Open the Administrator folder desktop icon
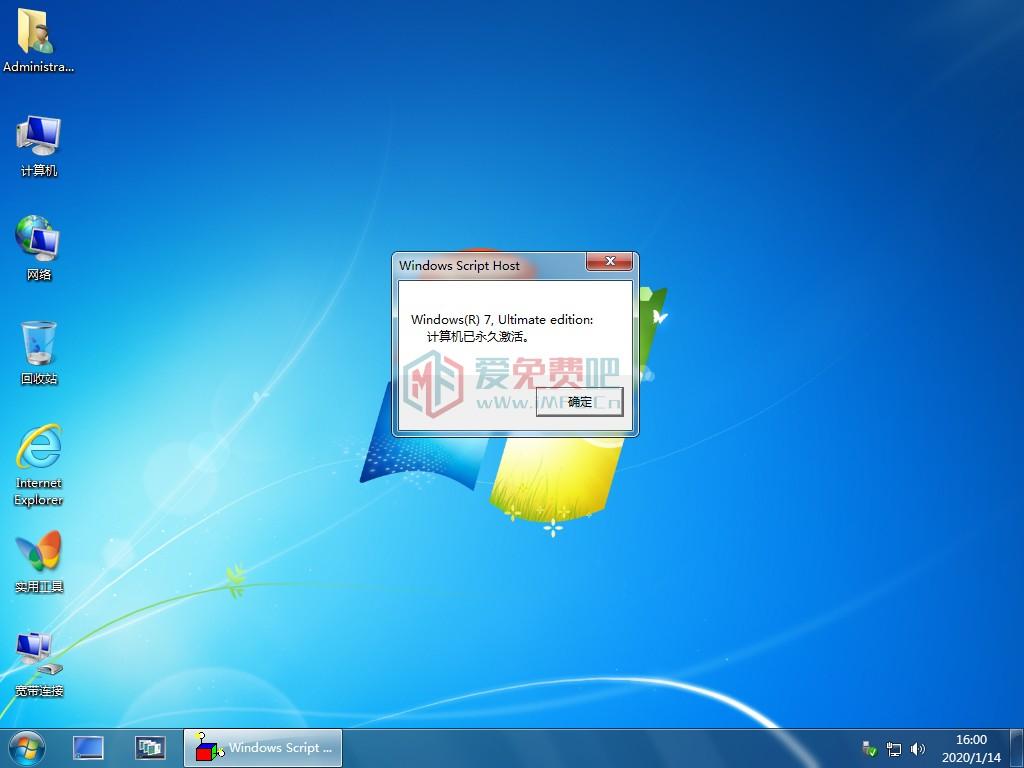Screen dimensions: 1024x768 coord(37,39)
